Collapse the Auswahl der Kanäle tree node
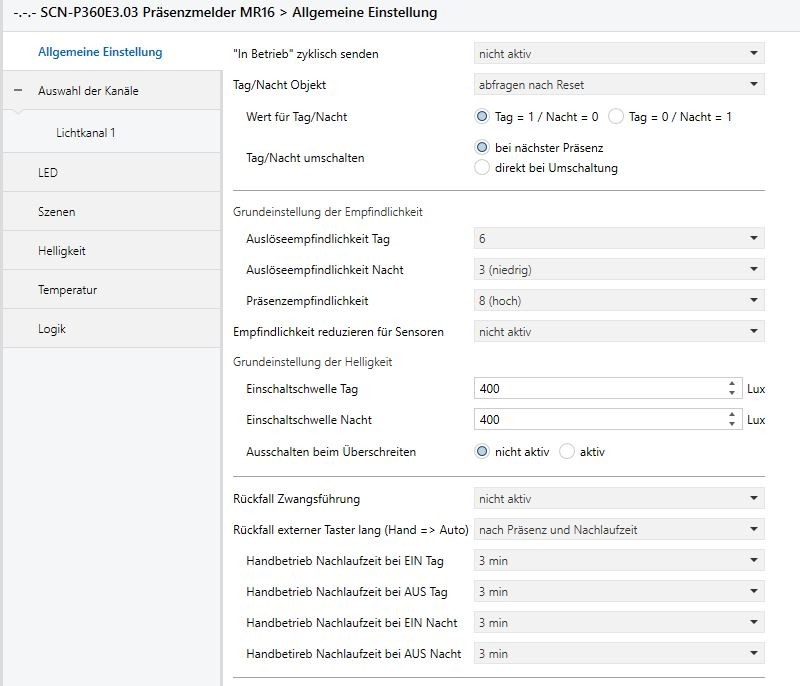This screenshot has width=800, height=686. tap(18, 91)
